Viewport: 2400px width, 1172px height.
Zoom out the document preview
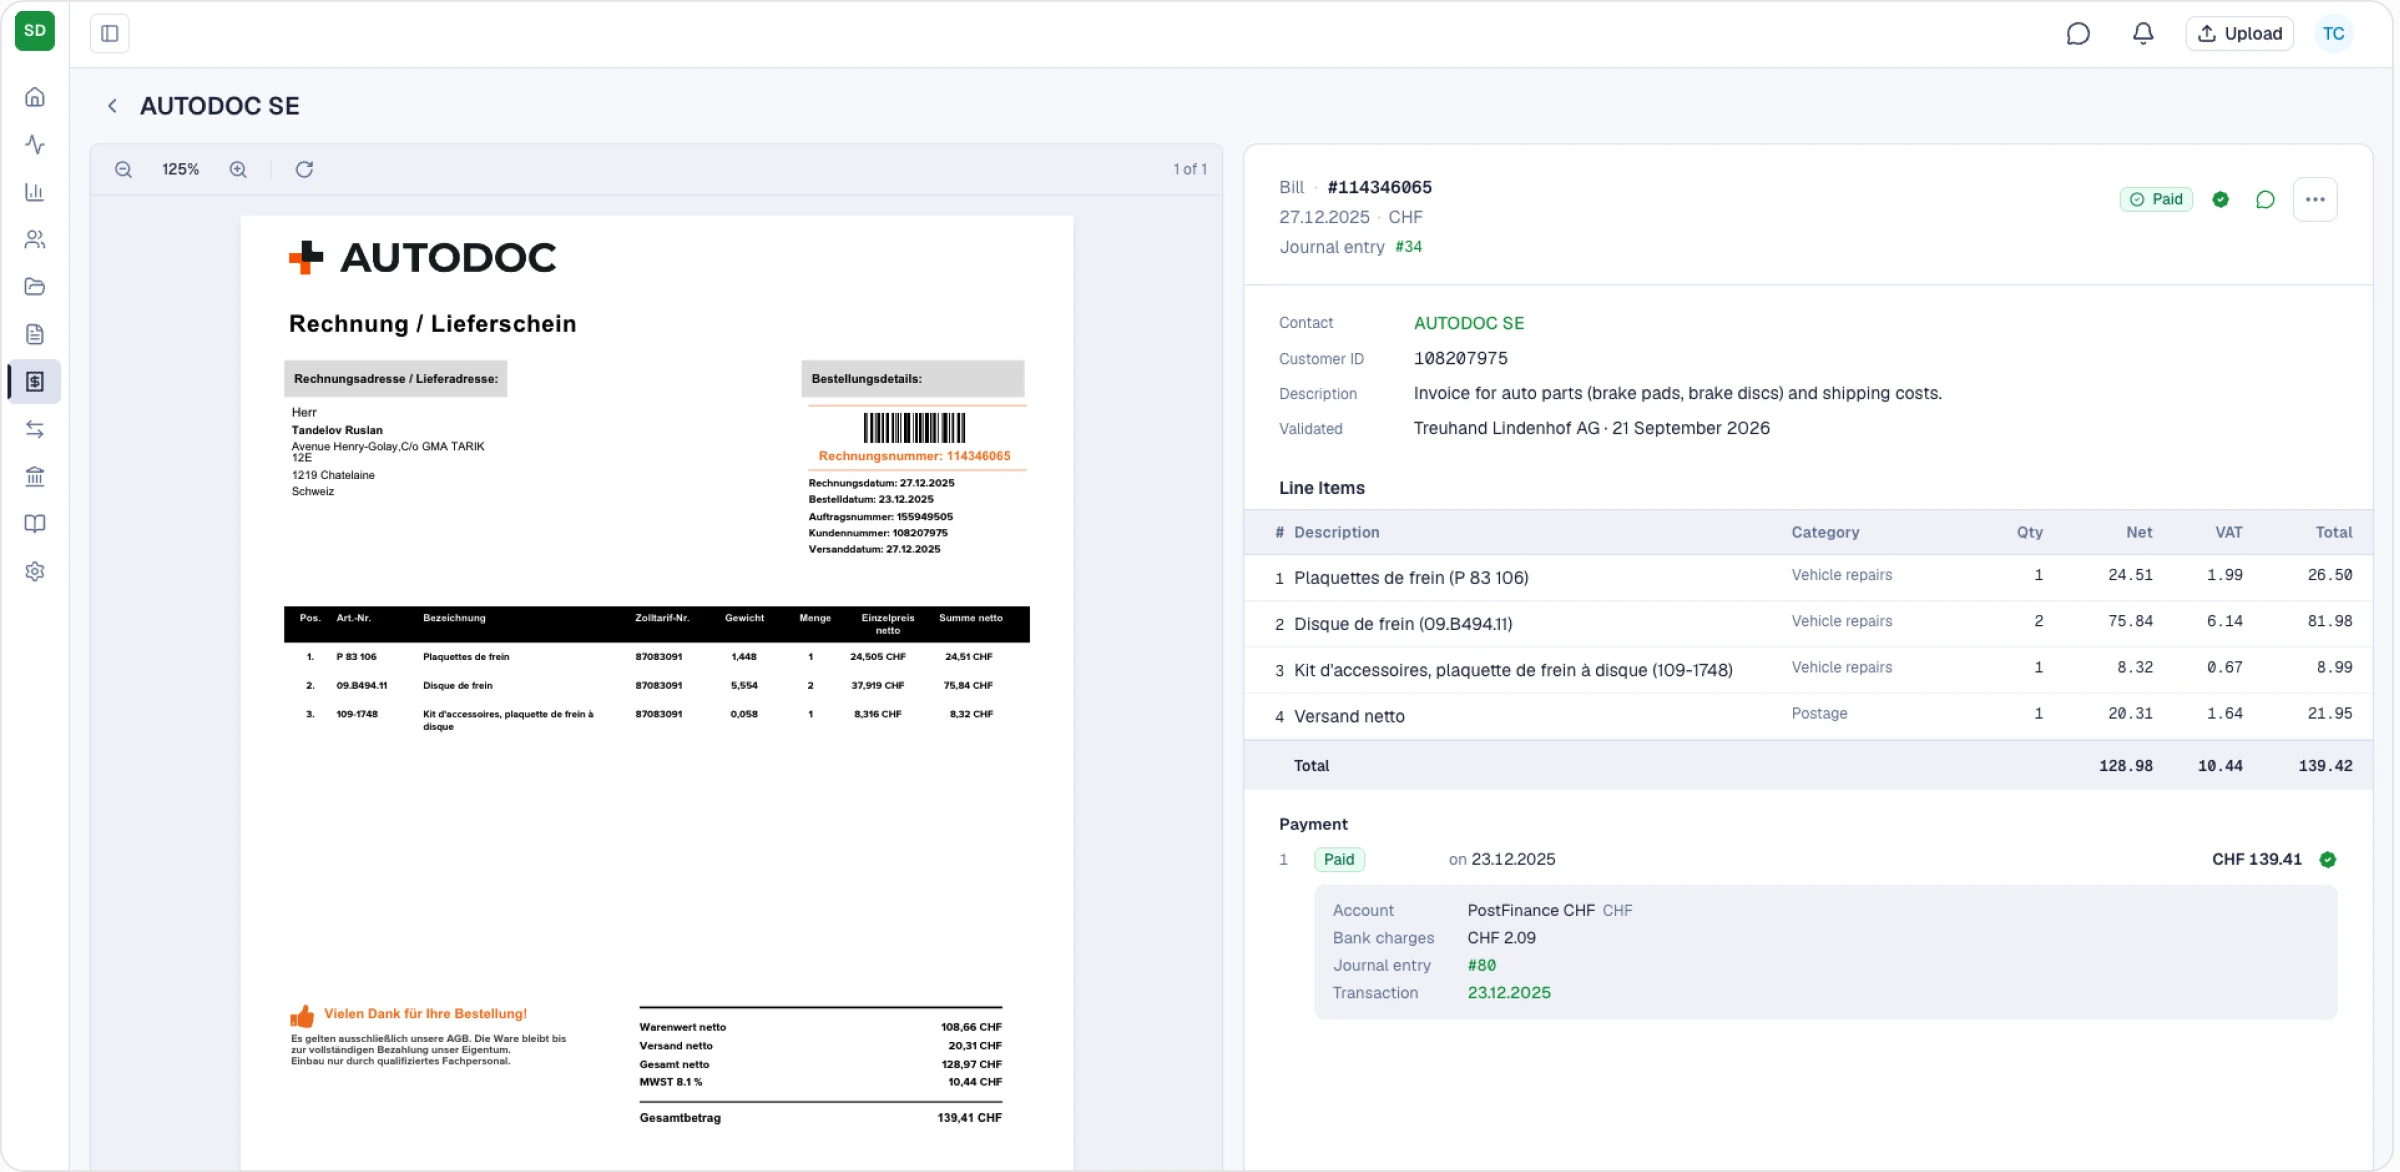click(123, 170)
